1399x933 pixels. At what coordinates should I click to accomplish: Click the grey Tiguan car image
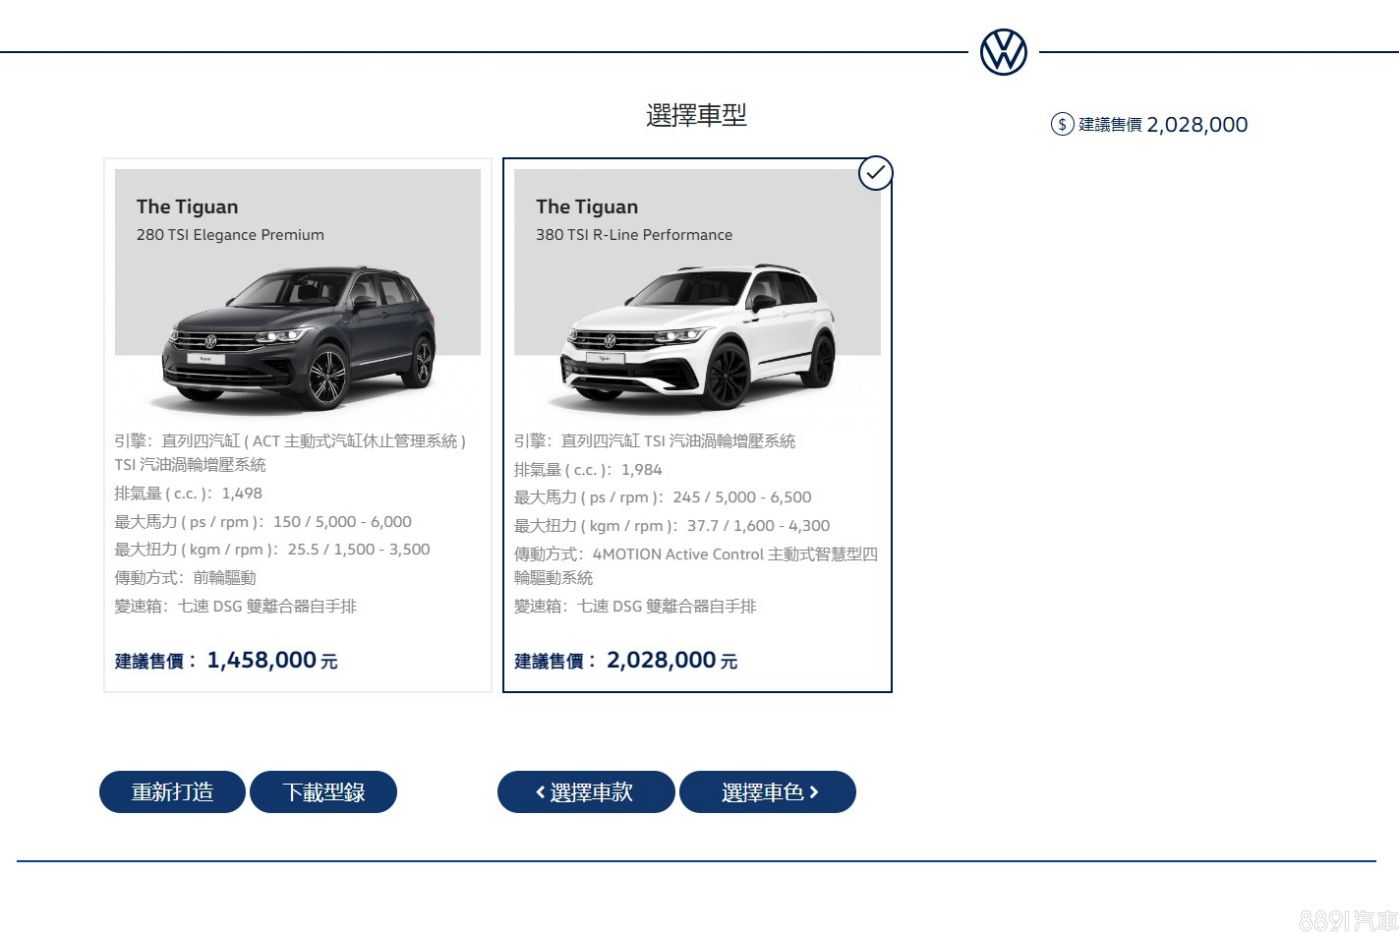click(x=300, y=338)
